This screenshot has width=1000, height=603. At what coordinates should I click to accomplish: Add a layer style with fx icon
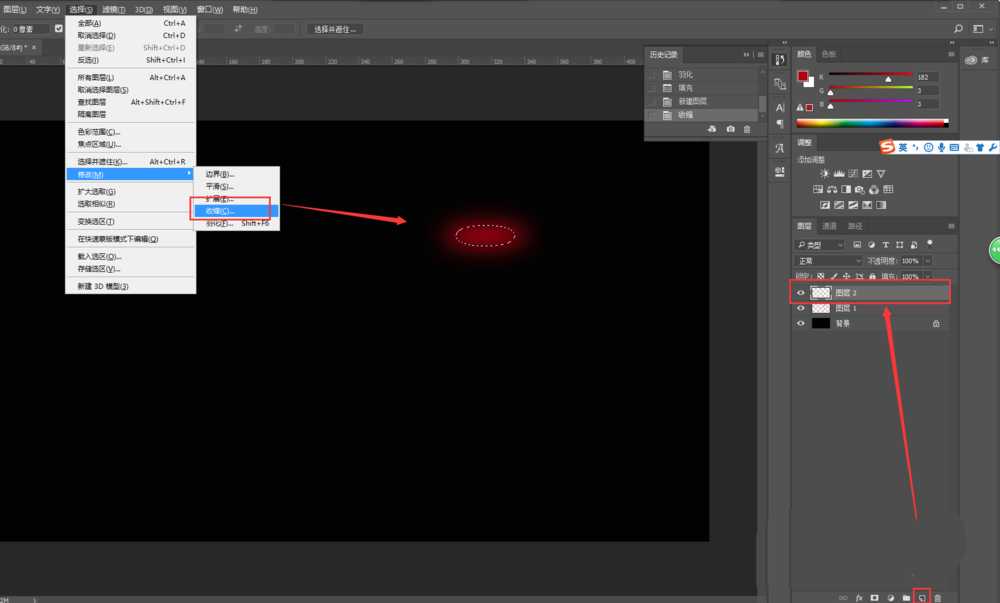click(858, 597)
